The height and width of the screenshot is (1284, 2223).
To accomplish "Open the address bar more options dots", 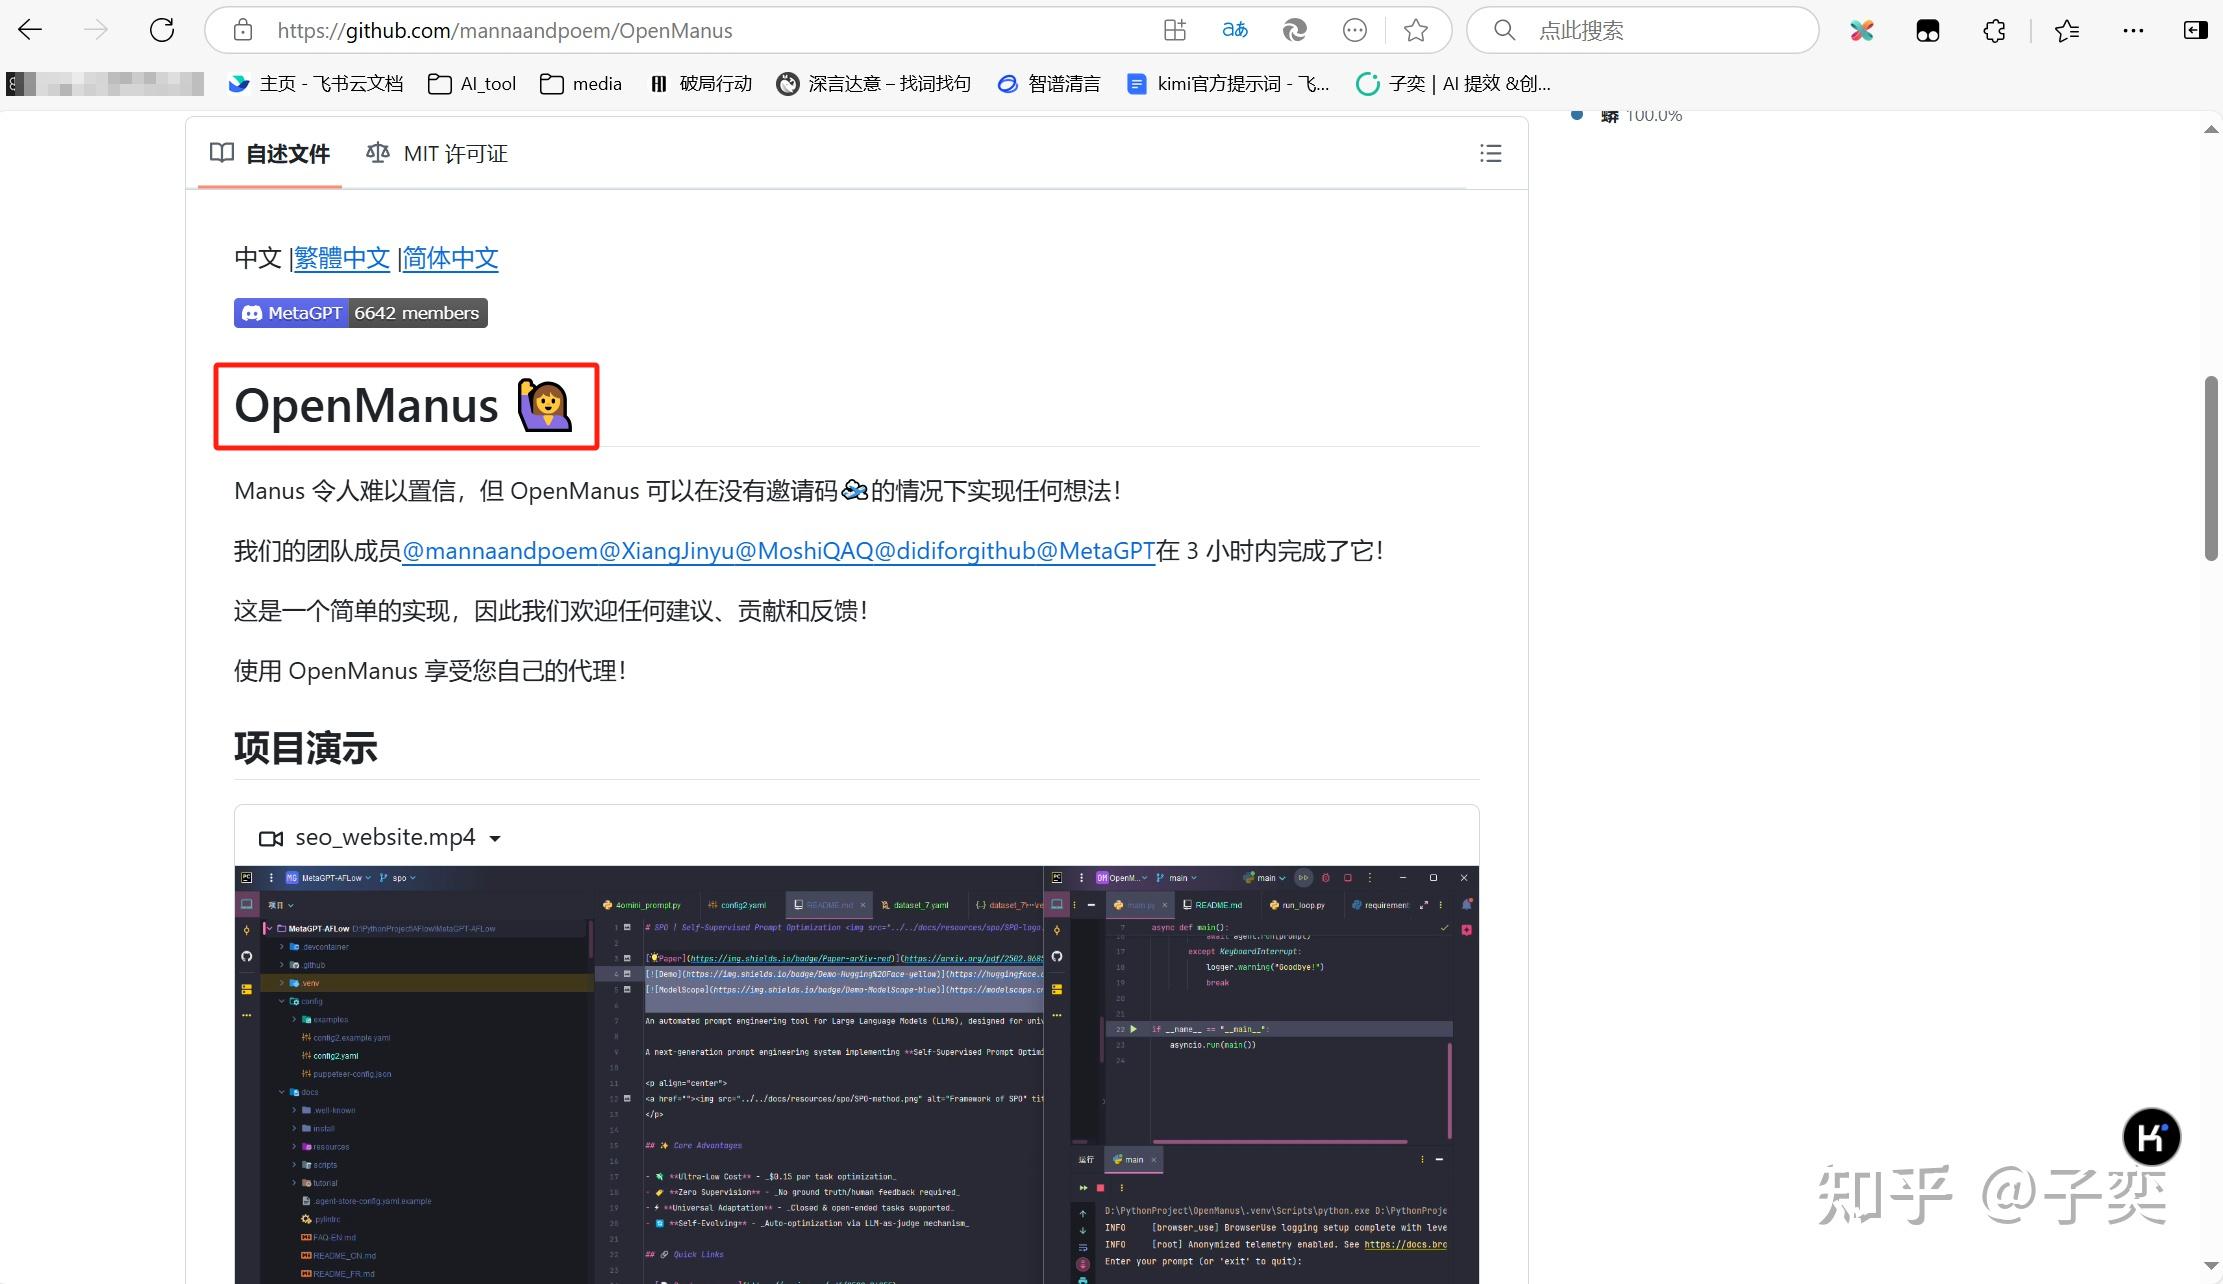I will point(1355,30).
